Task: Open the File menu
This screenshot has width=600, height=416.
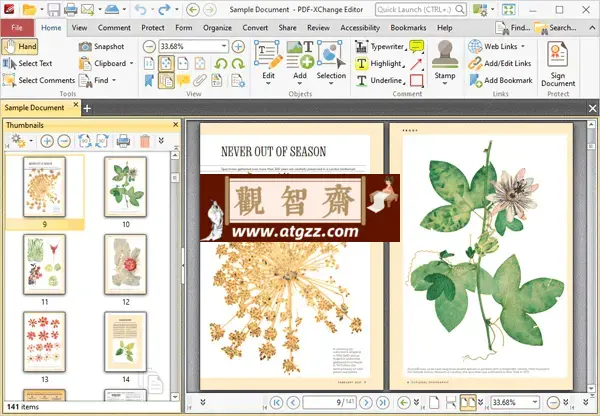Action: click(17, 28)
